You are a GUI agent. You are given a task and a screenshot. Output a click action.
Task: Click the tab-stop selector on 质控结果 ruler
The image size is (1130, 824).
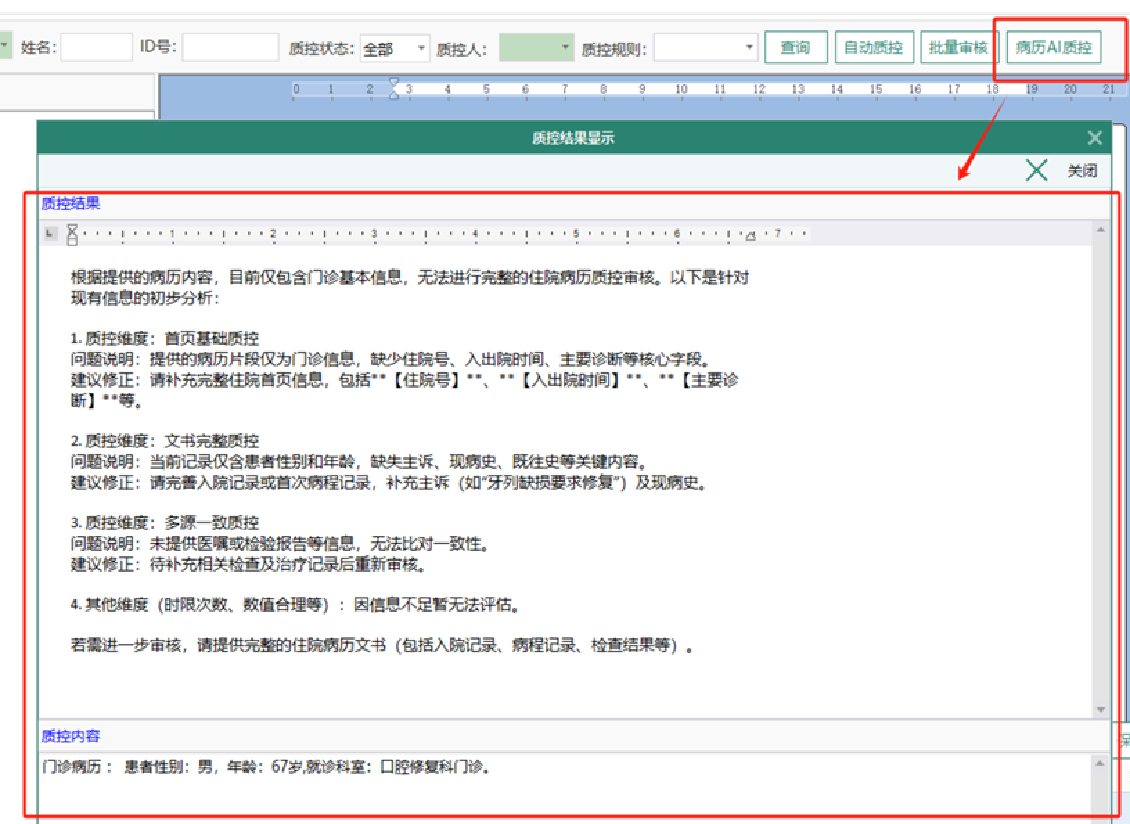(51, 234)
